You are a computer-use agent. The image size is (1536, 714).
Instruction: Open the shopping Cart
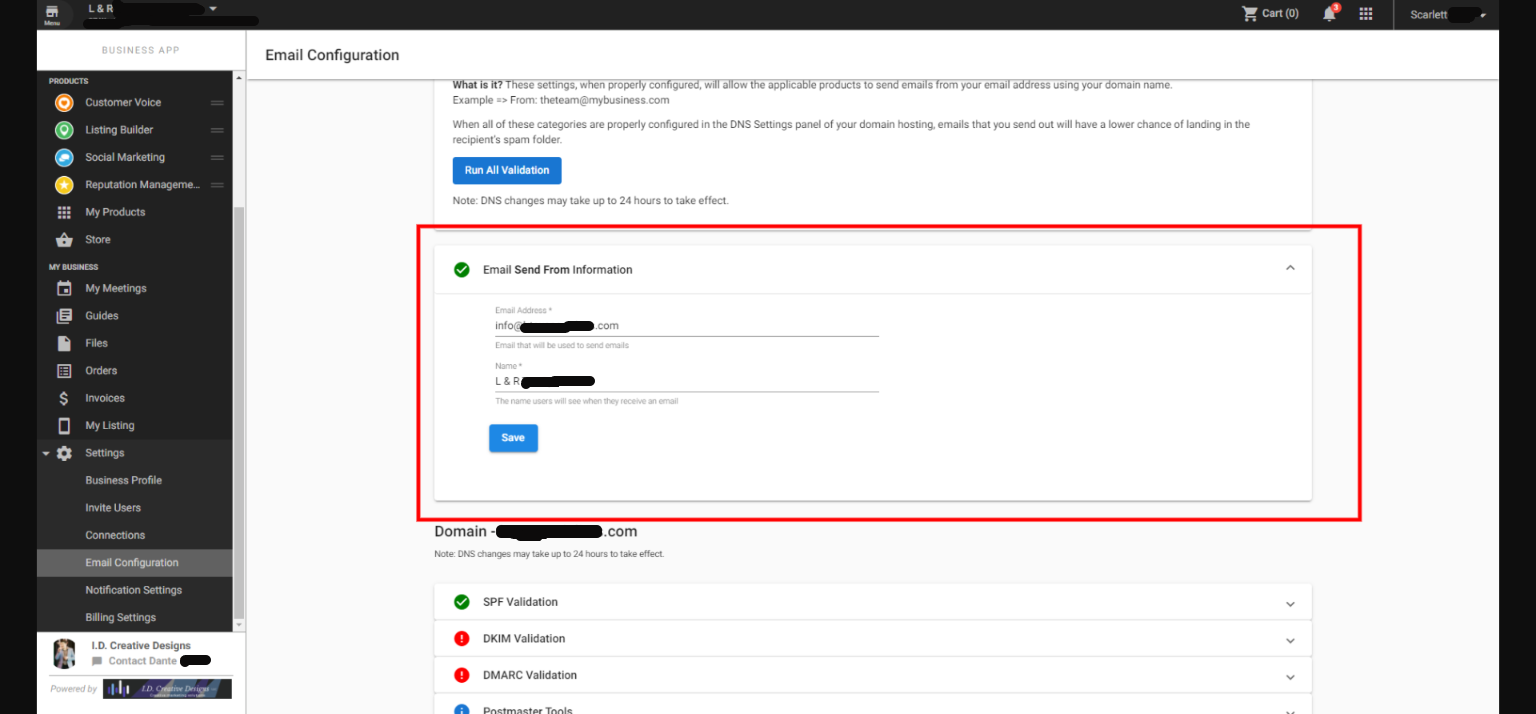(x=1270, y=14)
